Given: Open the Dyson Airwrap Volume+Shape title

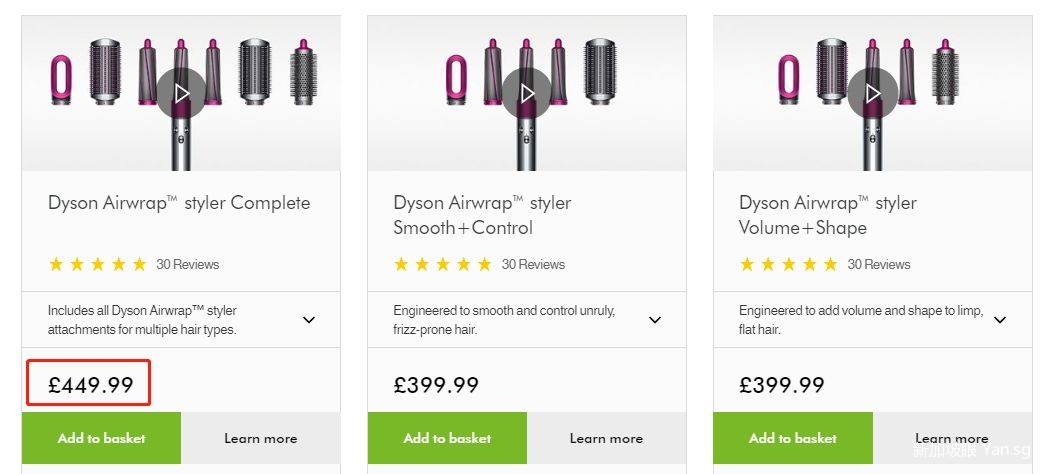Looking at the screenshot, I should (x=827, y=215).
